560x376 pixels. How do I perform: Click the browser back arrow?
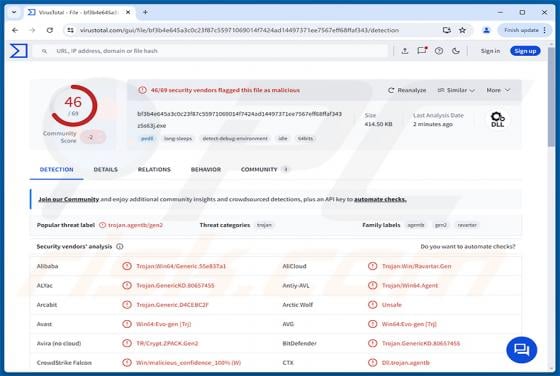tap(15, 30)
